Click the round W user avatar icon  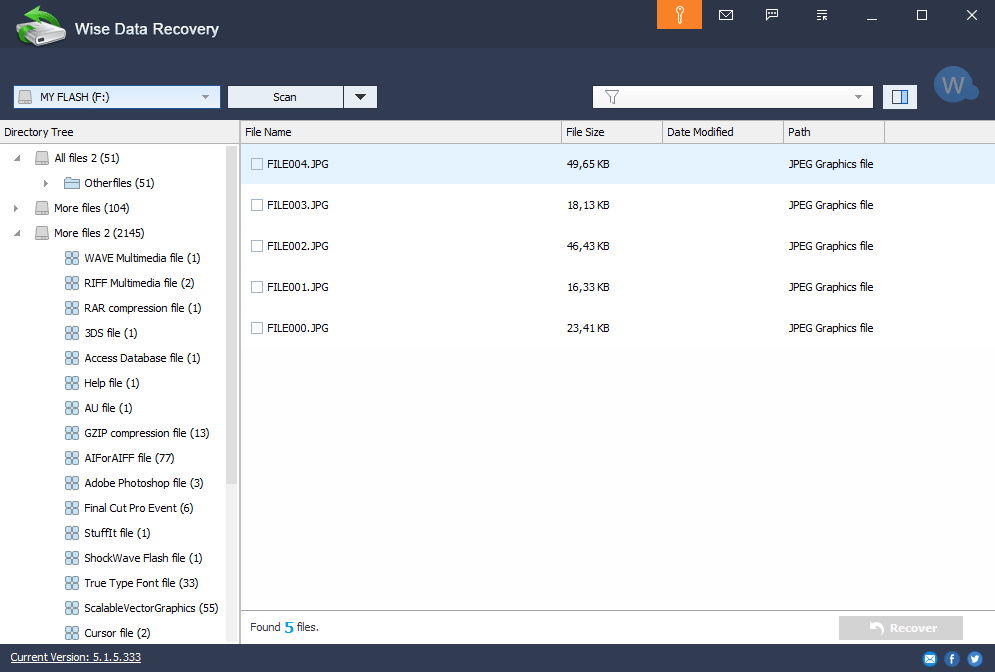tap(954, 86)
